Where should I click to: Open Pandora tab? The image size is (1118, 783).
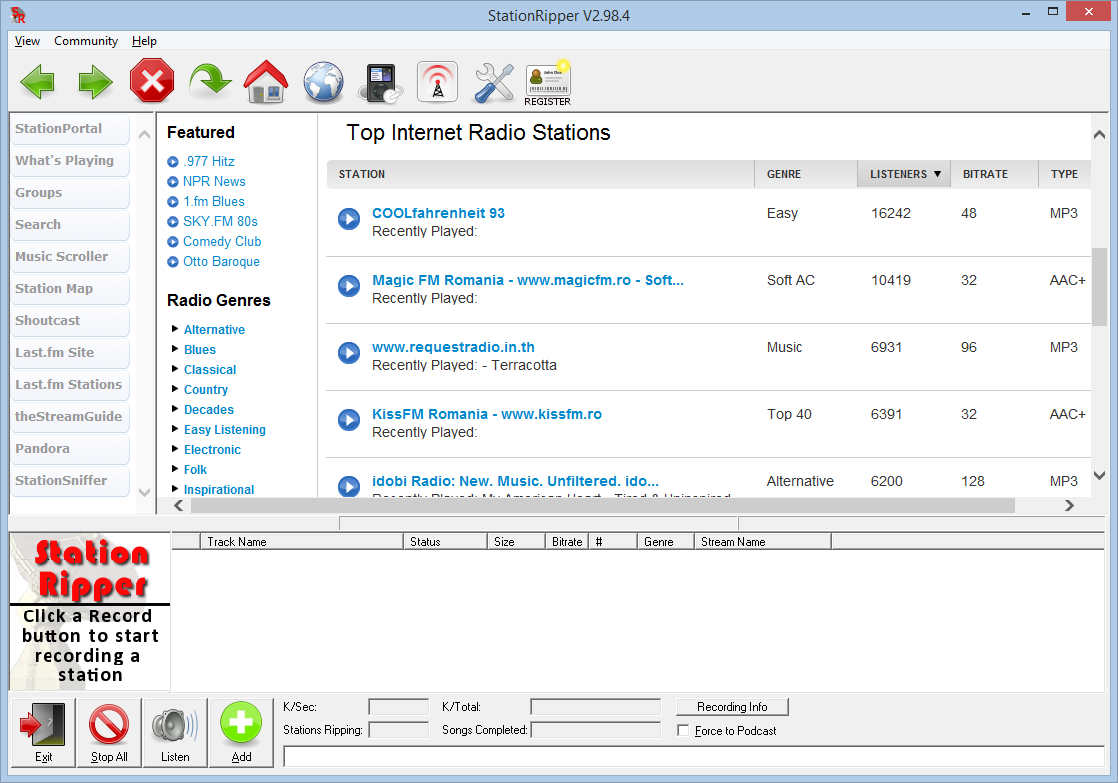click(x=71, y=450)
